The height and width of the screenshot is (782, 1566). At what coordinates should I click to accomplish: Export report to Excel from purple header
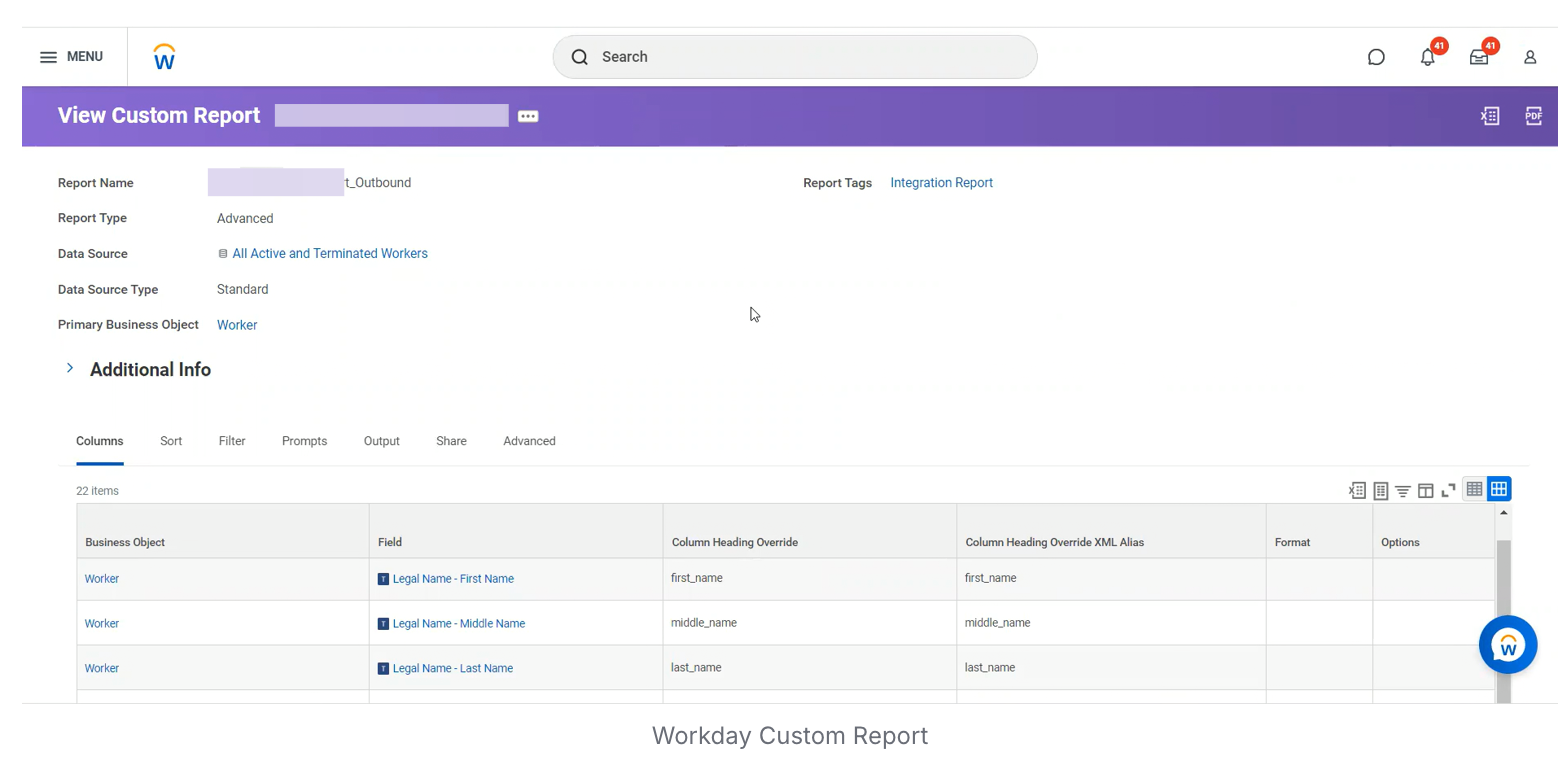click(1489, 116)
